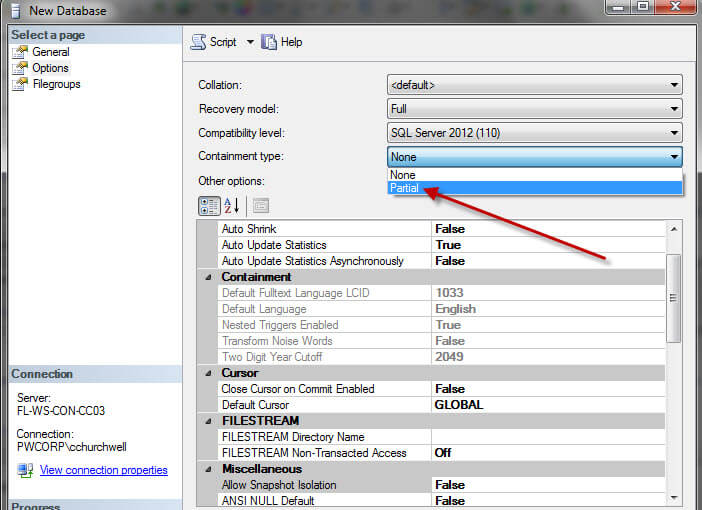Open the General page

tap(51, 52)
